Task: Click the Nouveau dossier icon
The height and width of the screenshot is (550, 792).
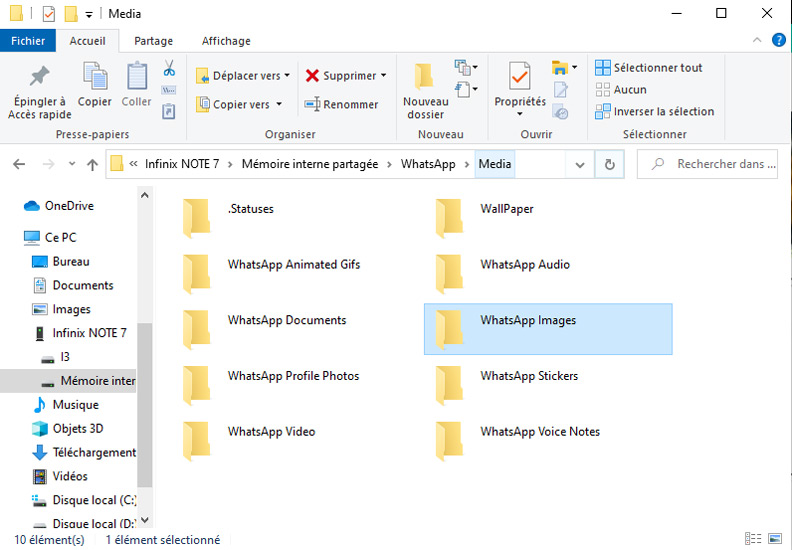Action: 426,78
